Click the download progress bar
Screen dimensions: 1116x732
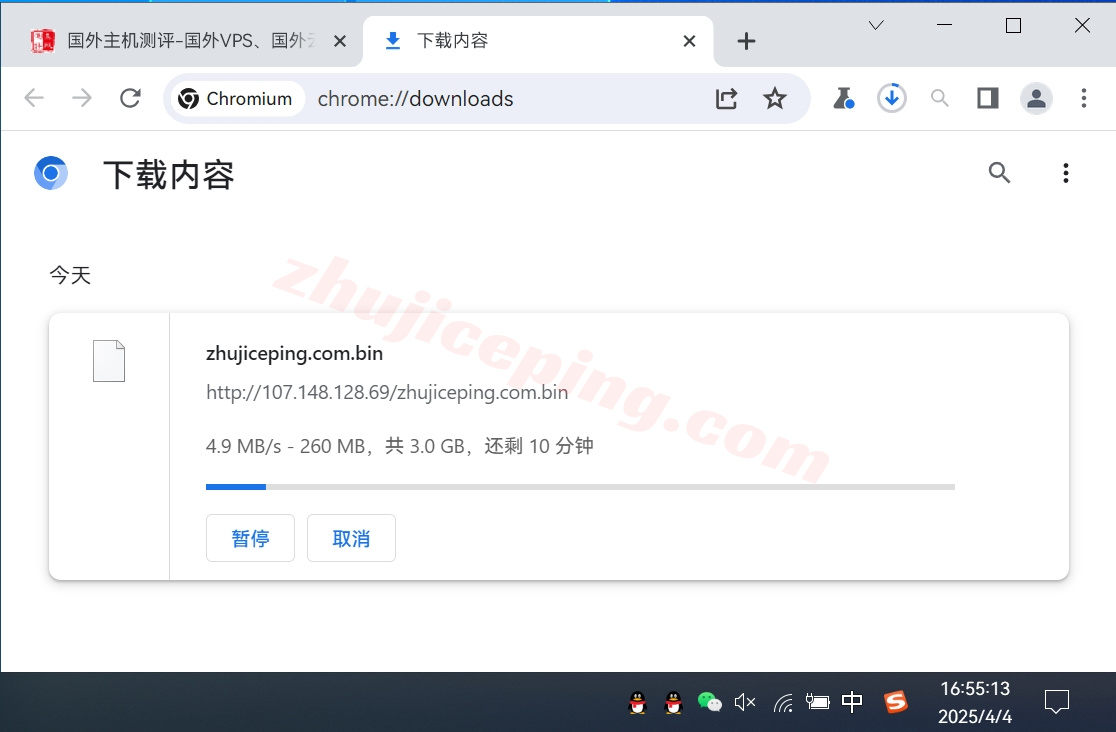coord(580,487)
